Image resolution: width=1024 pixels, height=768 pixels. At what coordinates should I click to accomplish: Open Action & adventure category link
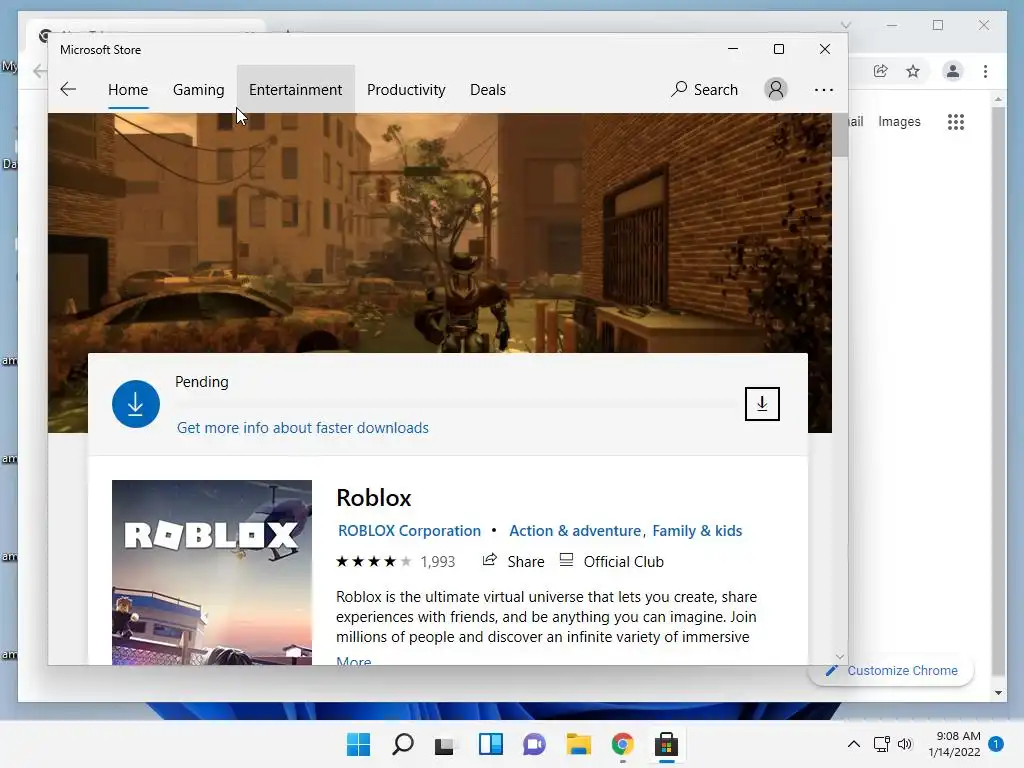575,531
